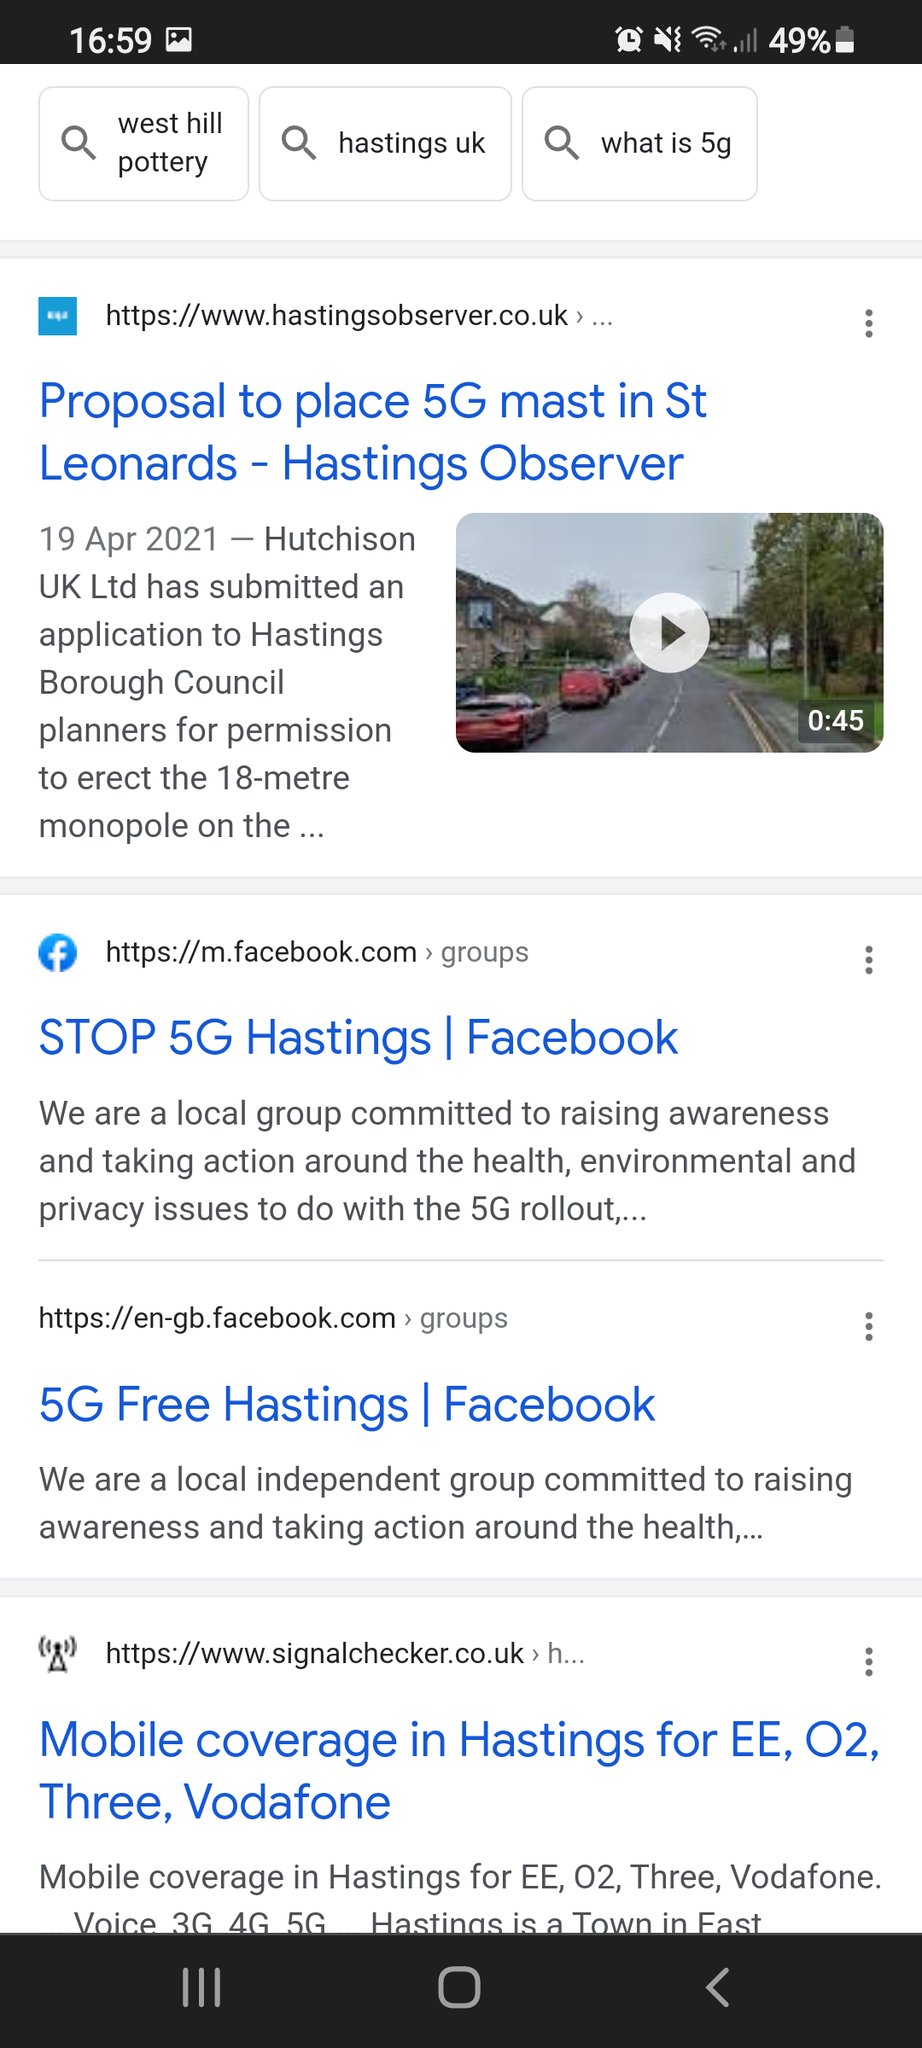Open Mobile coverage in Hastings result
922x2048 pixels.
click(x=459, y=1771)
